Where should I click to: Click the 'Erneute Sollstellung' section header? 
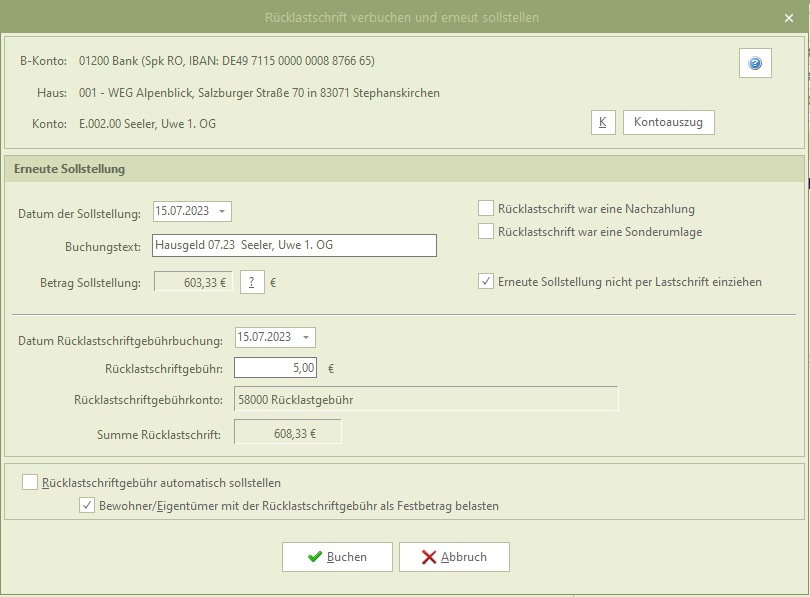click(x=70, y=169)
